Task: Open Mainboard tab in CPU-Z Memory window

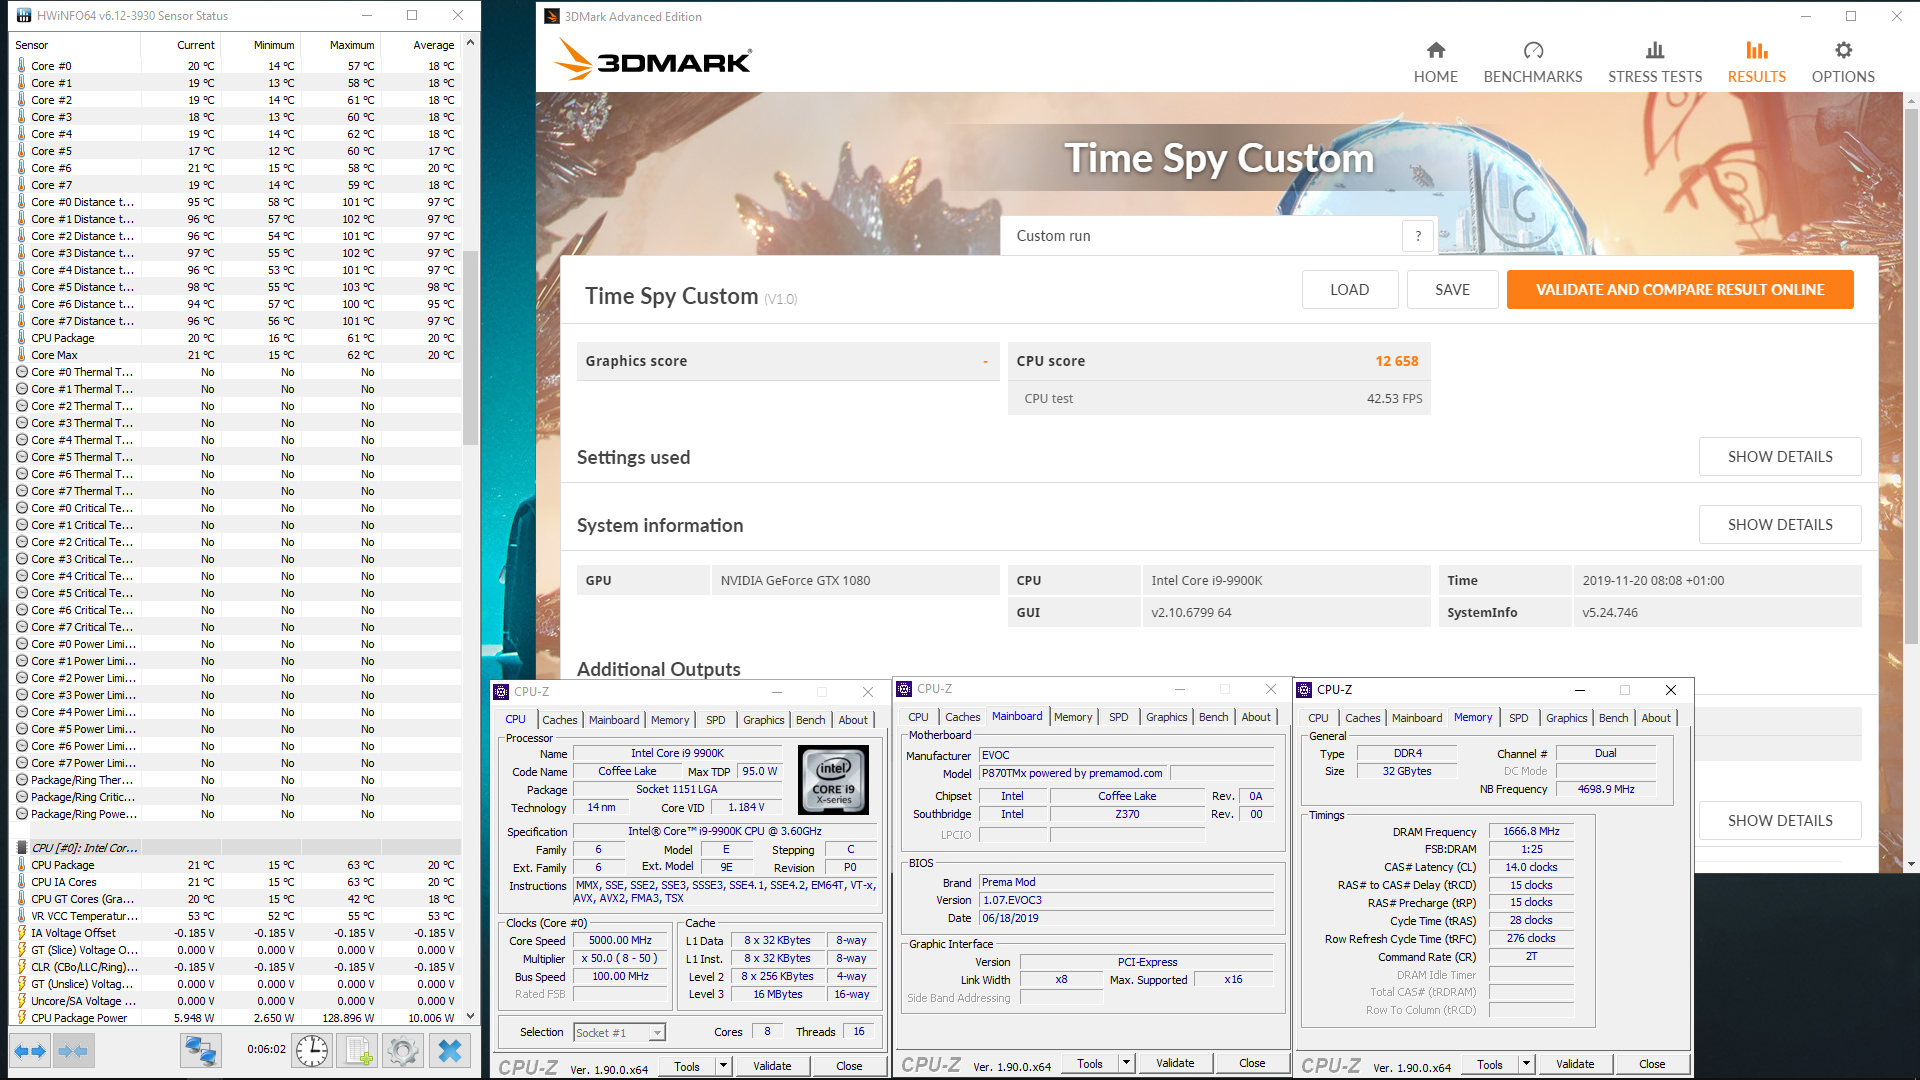Action: click(1416, 718)
